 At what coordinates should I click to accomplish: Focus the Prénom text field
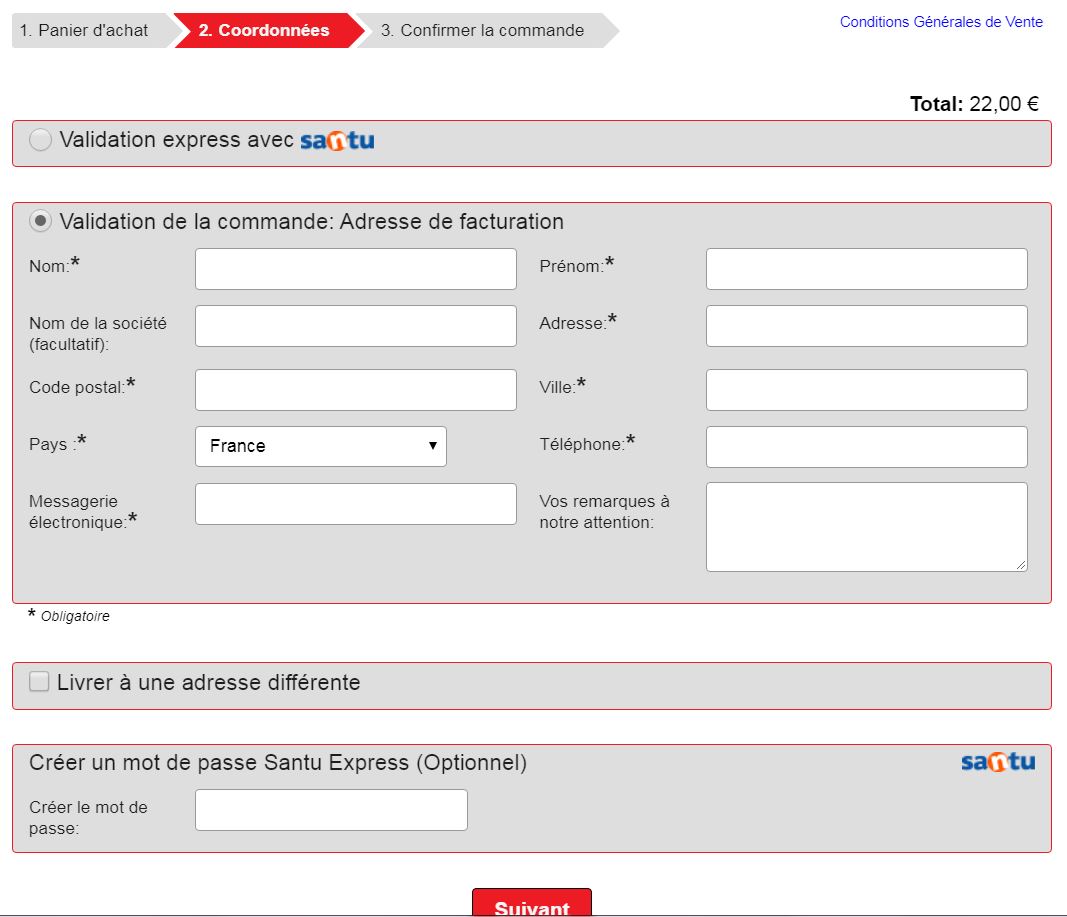pyautogui.click(x=866, y=269)
